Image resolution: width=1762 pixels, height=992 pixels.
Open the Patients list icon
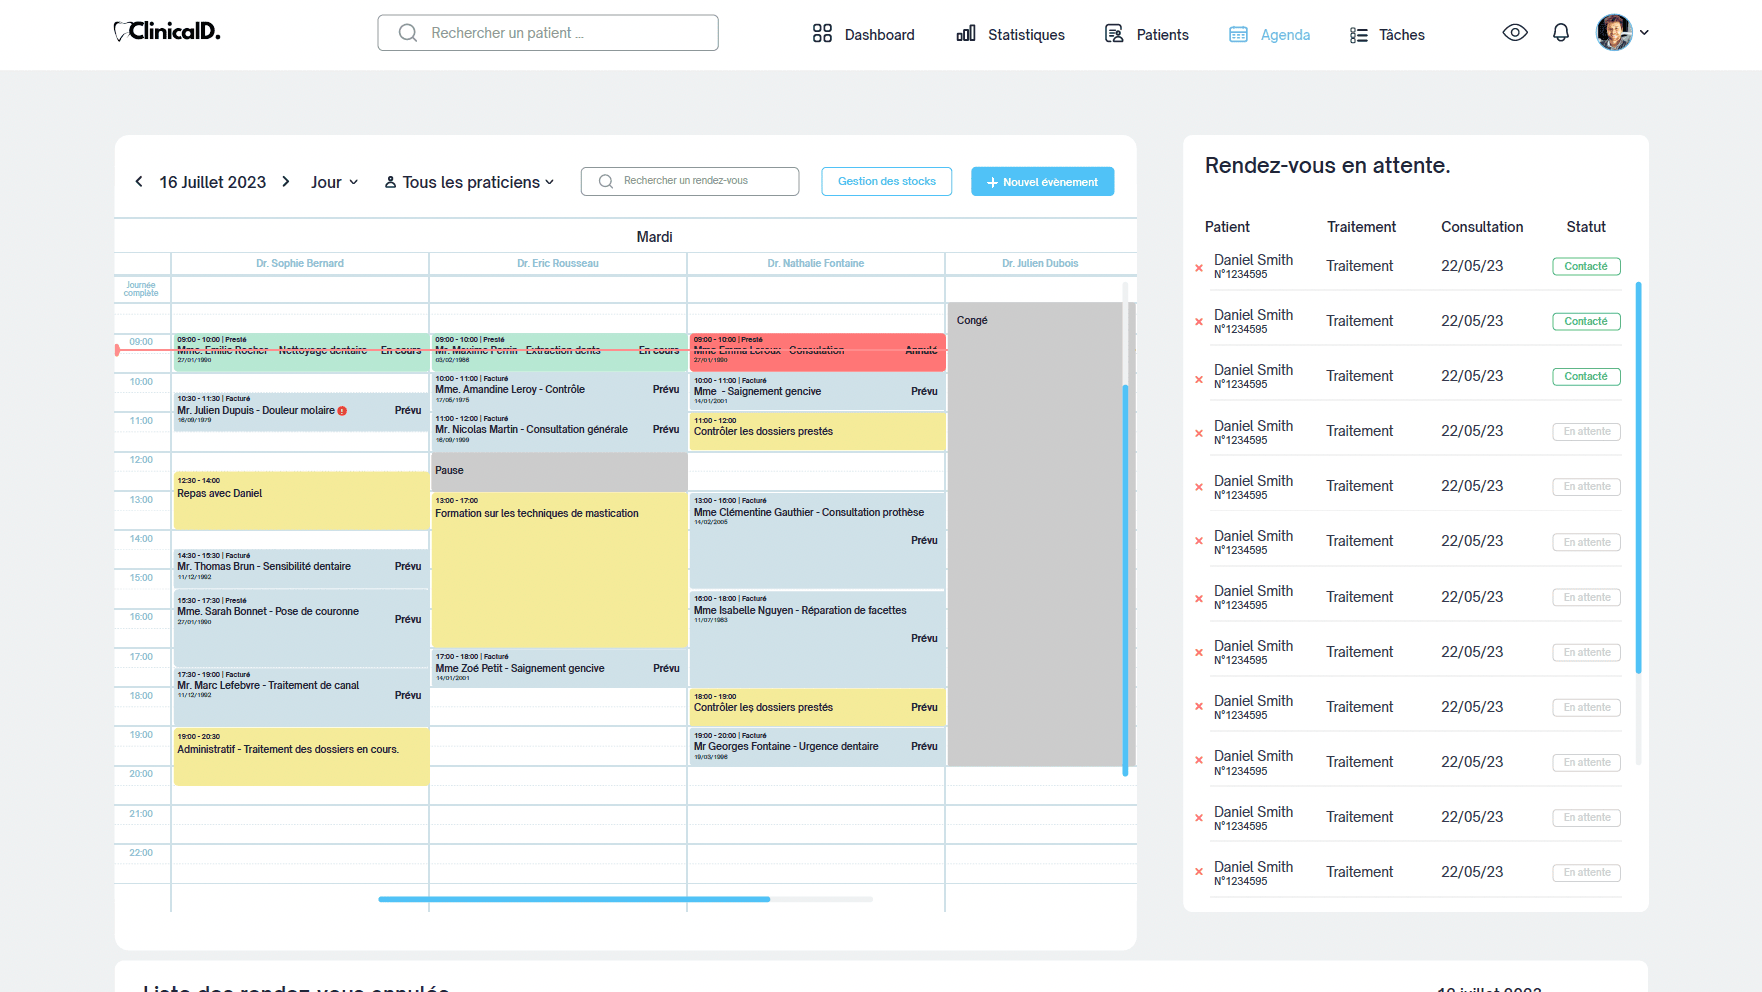[x=1114, y=34]
